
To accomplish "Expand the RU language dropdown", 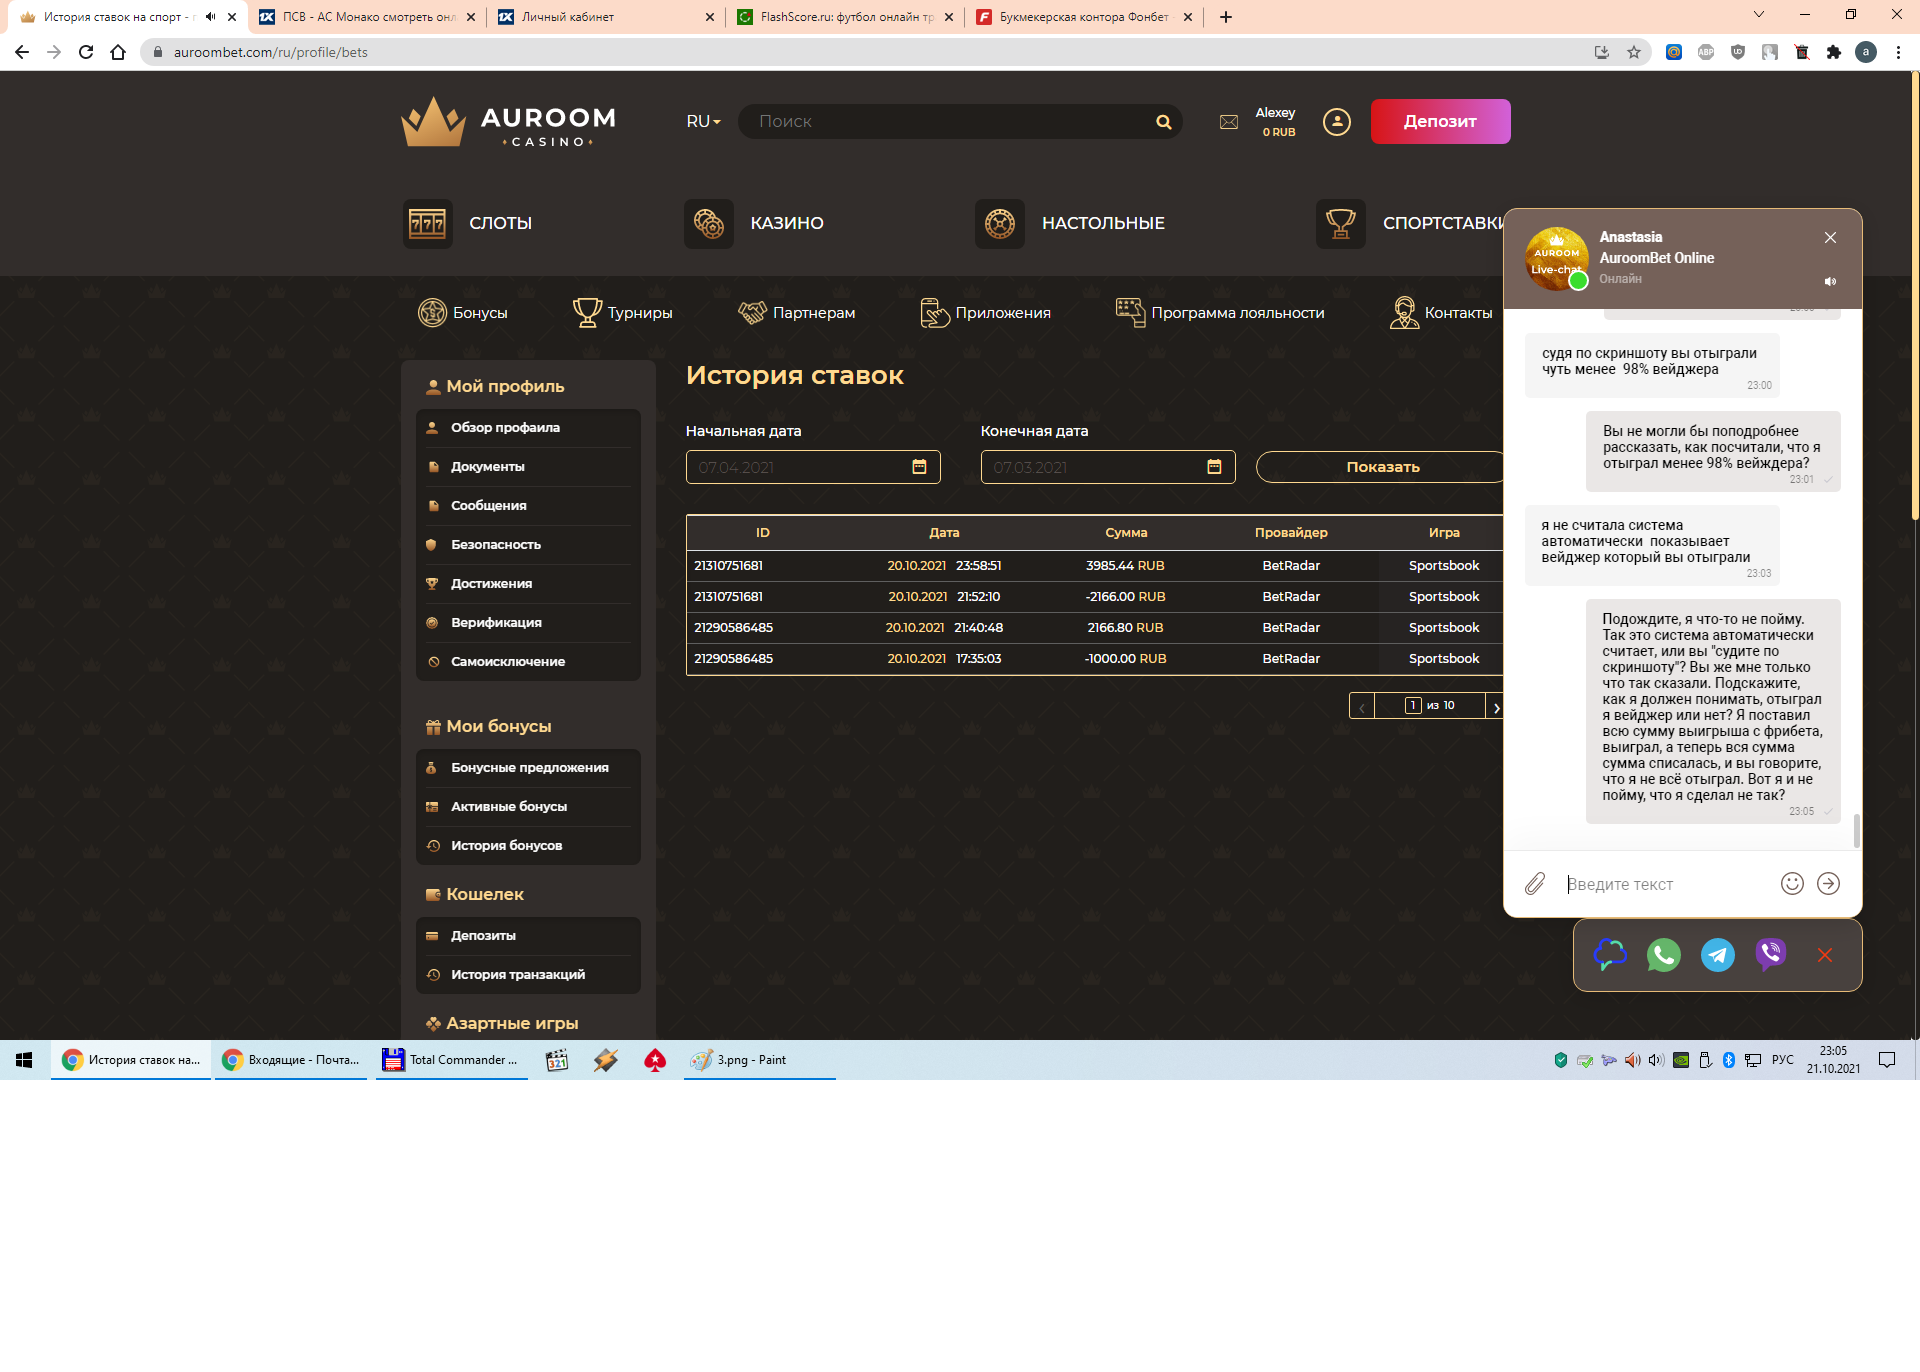I will [x=703, y=122].
